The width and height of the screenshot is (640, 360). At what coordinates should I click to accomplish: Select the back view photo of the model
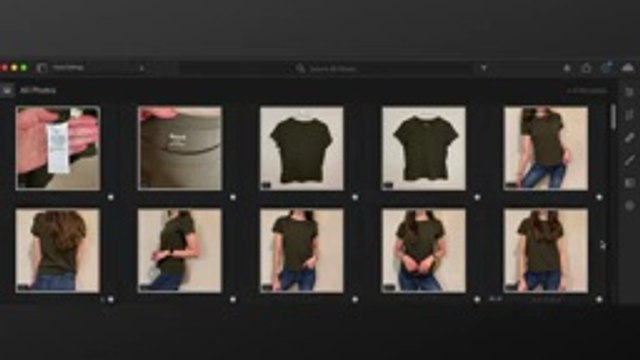(58, 251)
